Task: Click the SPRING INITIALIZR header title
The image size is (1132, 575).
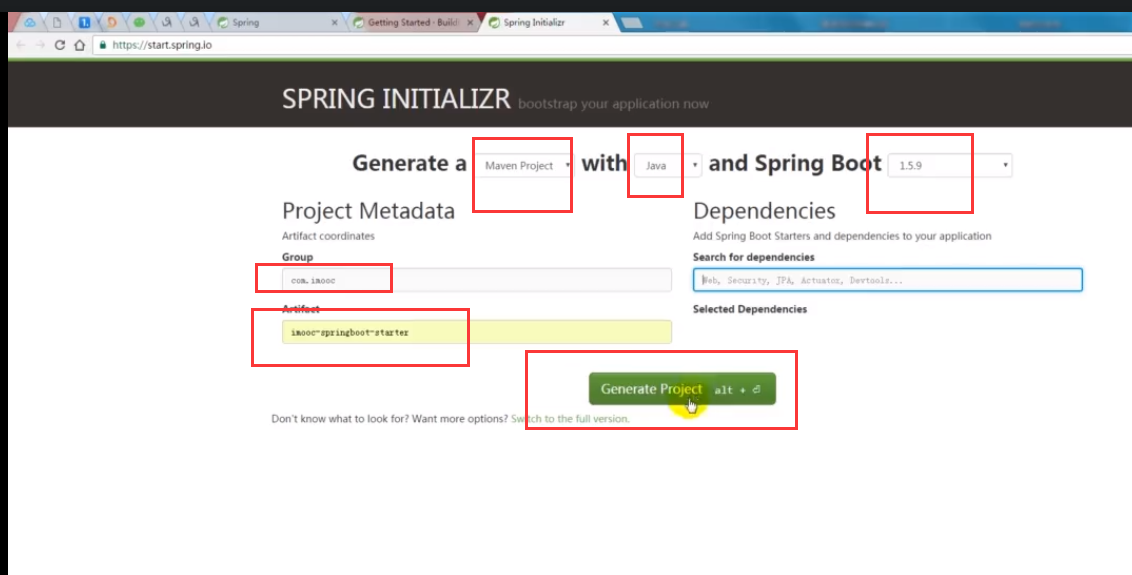Action: pos(396,99)
